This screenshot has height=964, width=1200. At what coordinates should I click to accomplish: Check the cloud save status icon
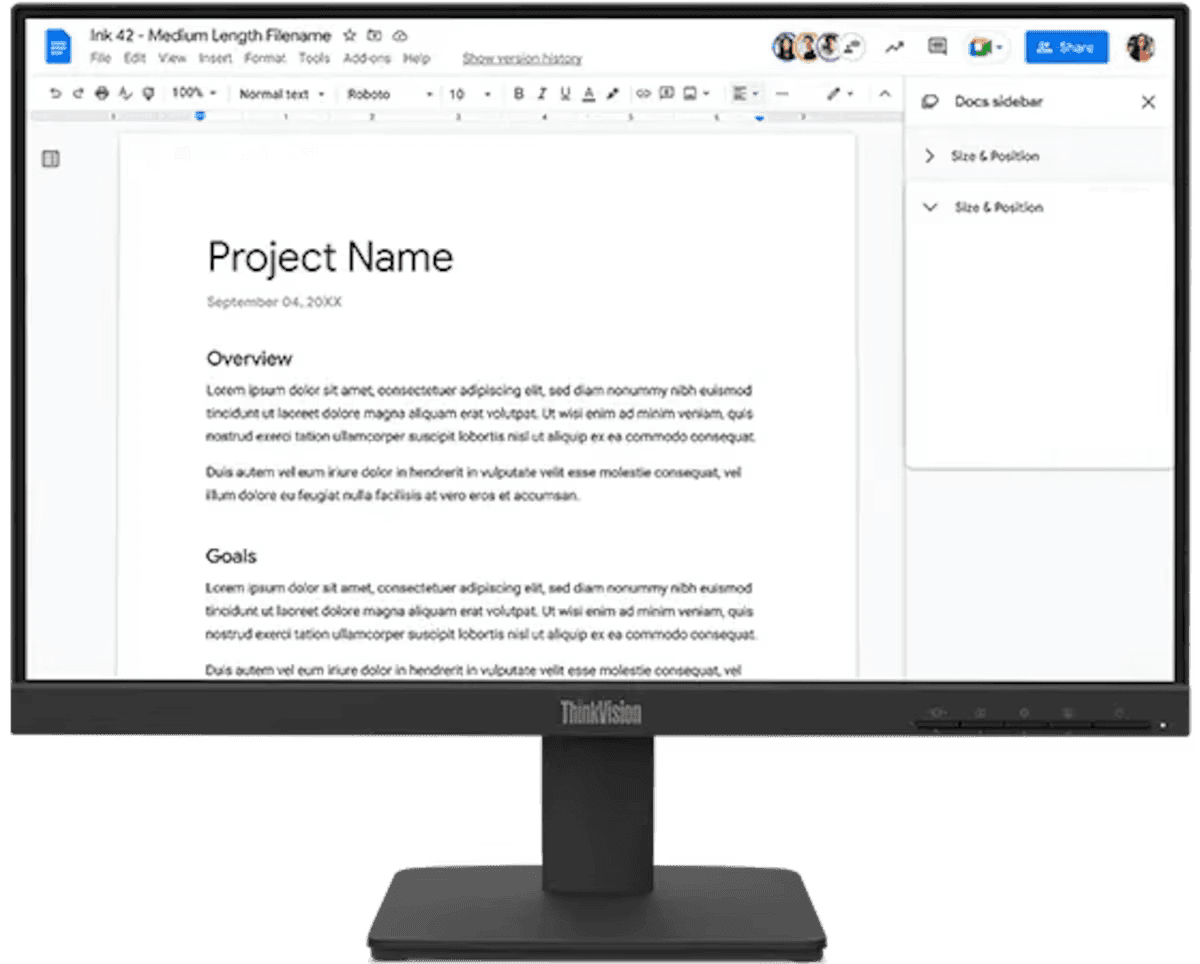(400, 35)
